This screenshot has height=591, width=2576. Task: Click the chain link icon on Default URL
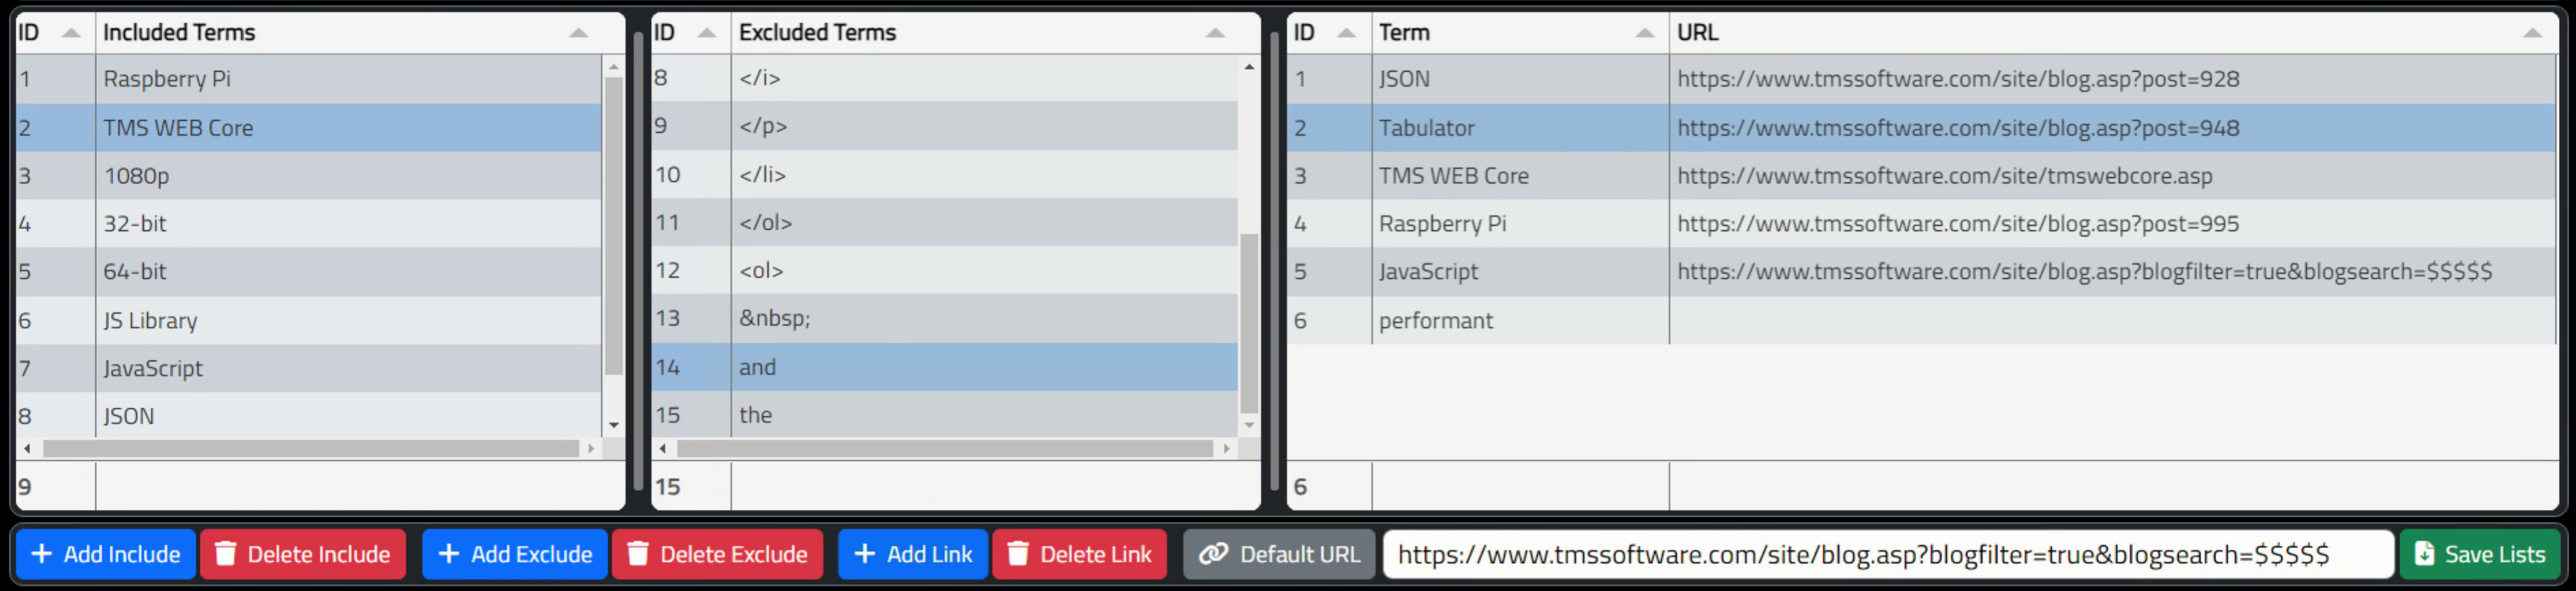[x=1213, y=554]
